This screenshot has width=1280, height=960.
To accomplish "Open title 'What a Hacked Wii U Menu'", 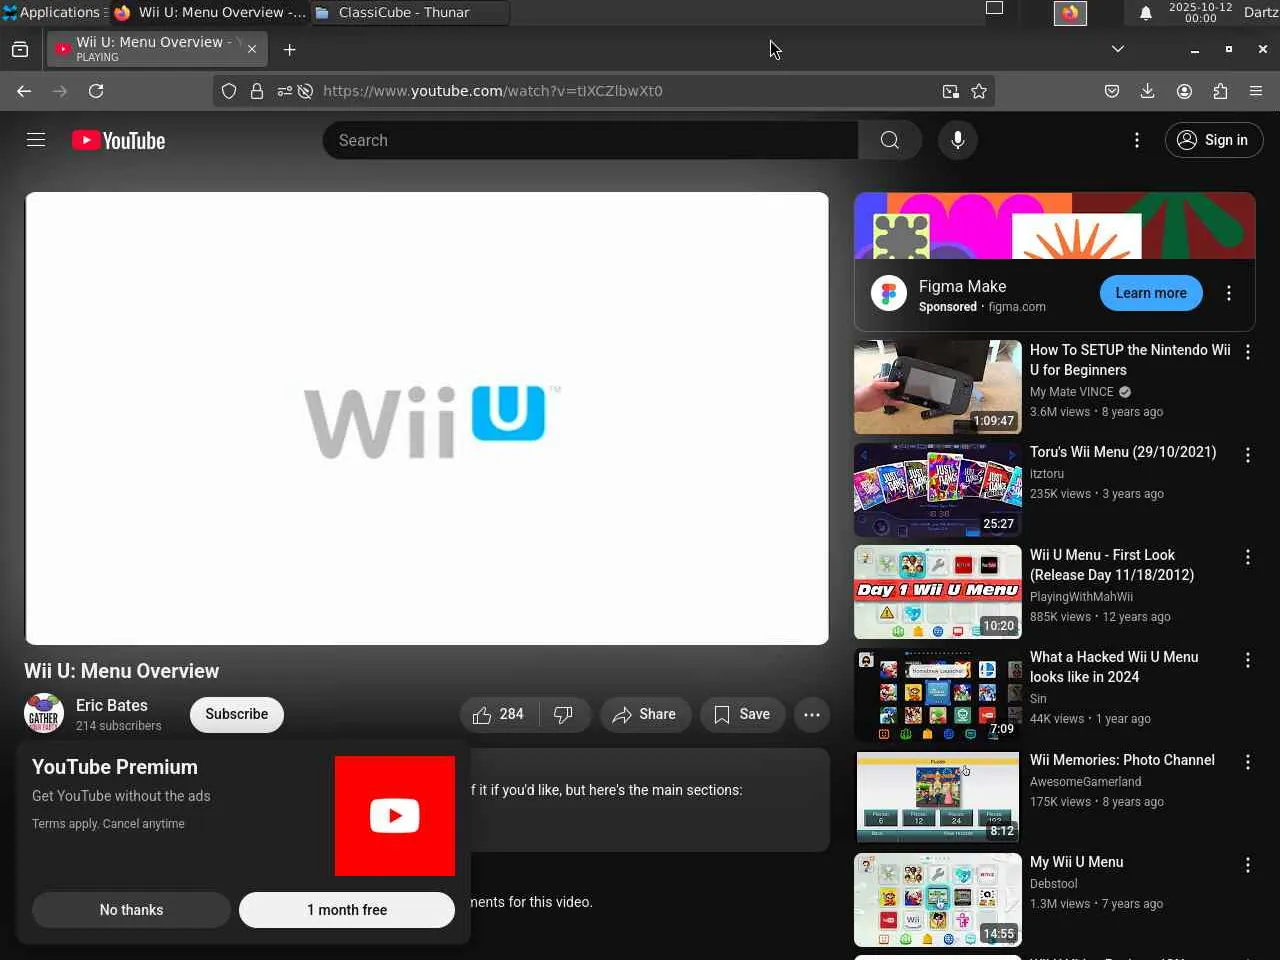I will click(x=1114, y=667).
